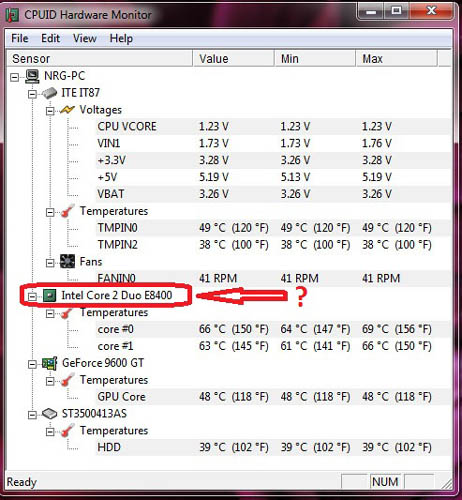Select the +5V voltage row
Viewport: 462px width, 500px height.
coord(273,177)
